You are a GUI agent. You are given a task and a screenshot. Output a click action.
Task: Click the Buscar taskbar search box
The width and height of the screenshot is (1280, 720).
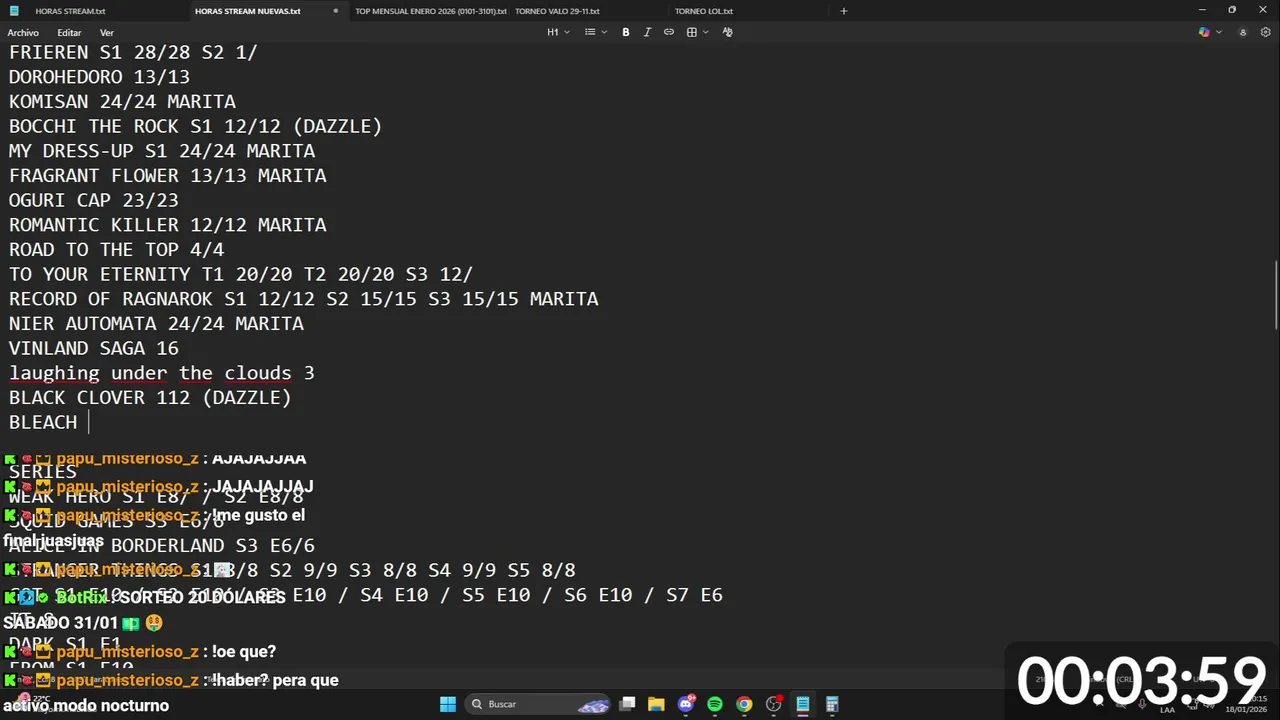538,704
